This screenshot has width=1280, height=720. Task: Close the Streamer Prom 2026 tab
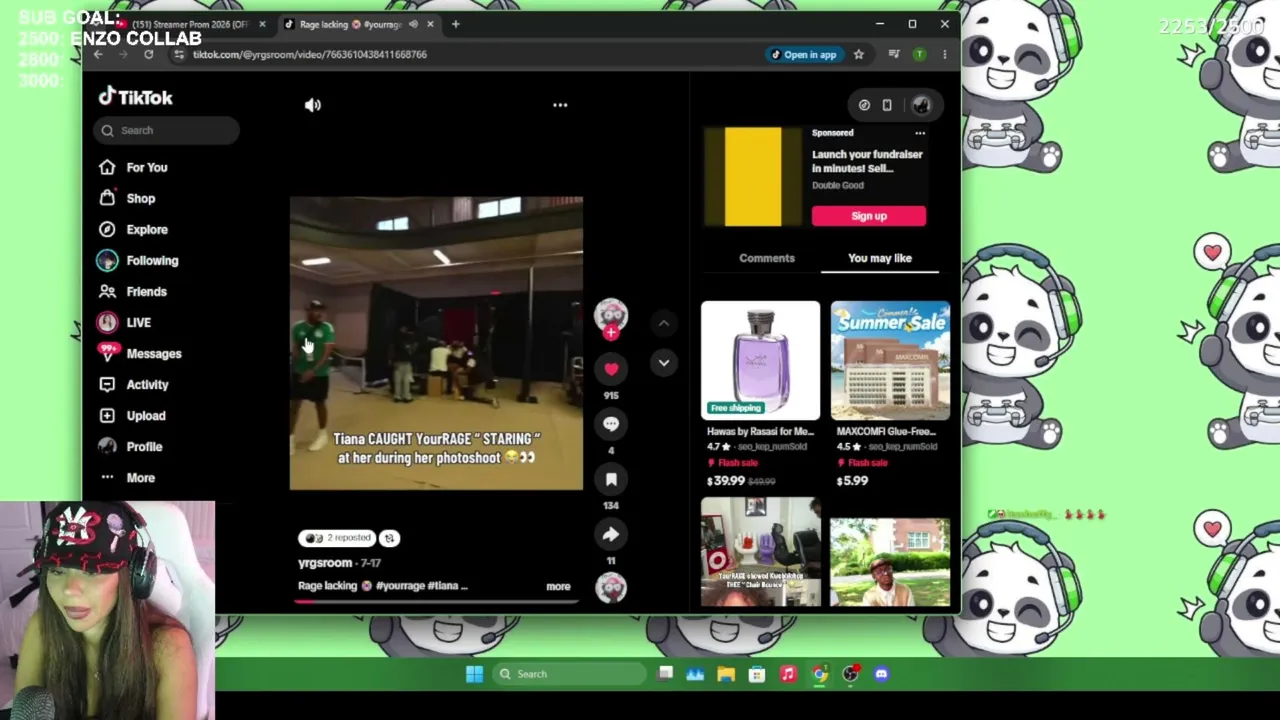[x=262, y=24]
